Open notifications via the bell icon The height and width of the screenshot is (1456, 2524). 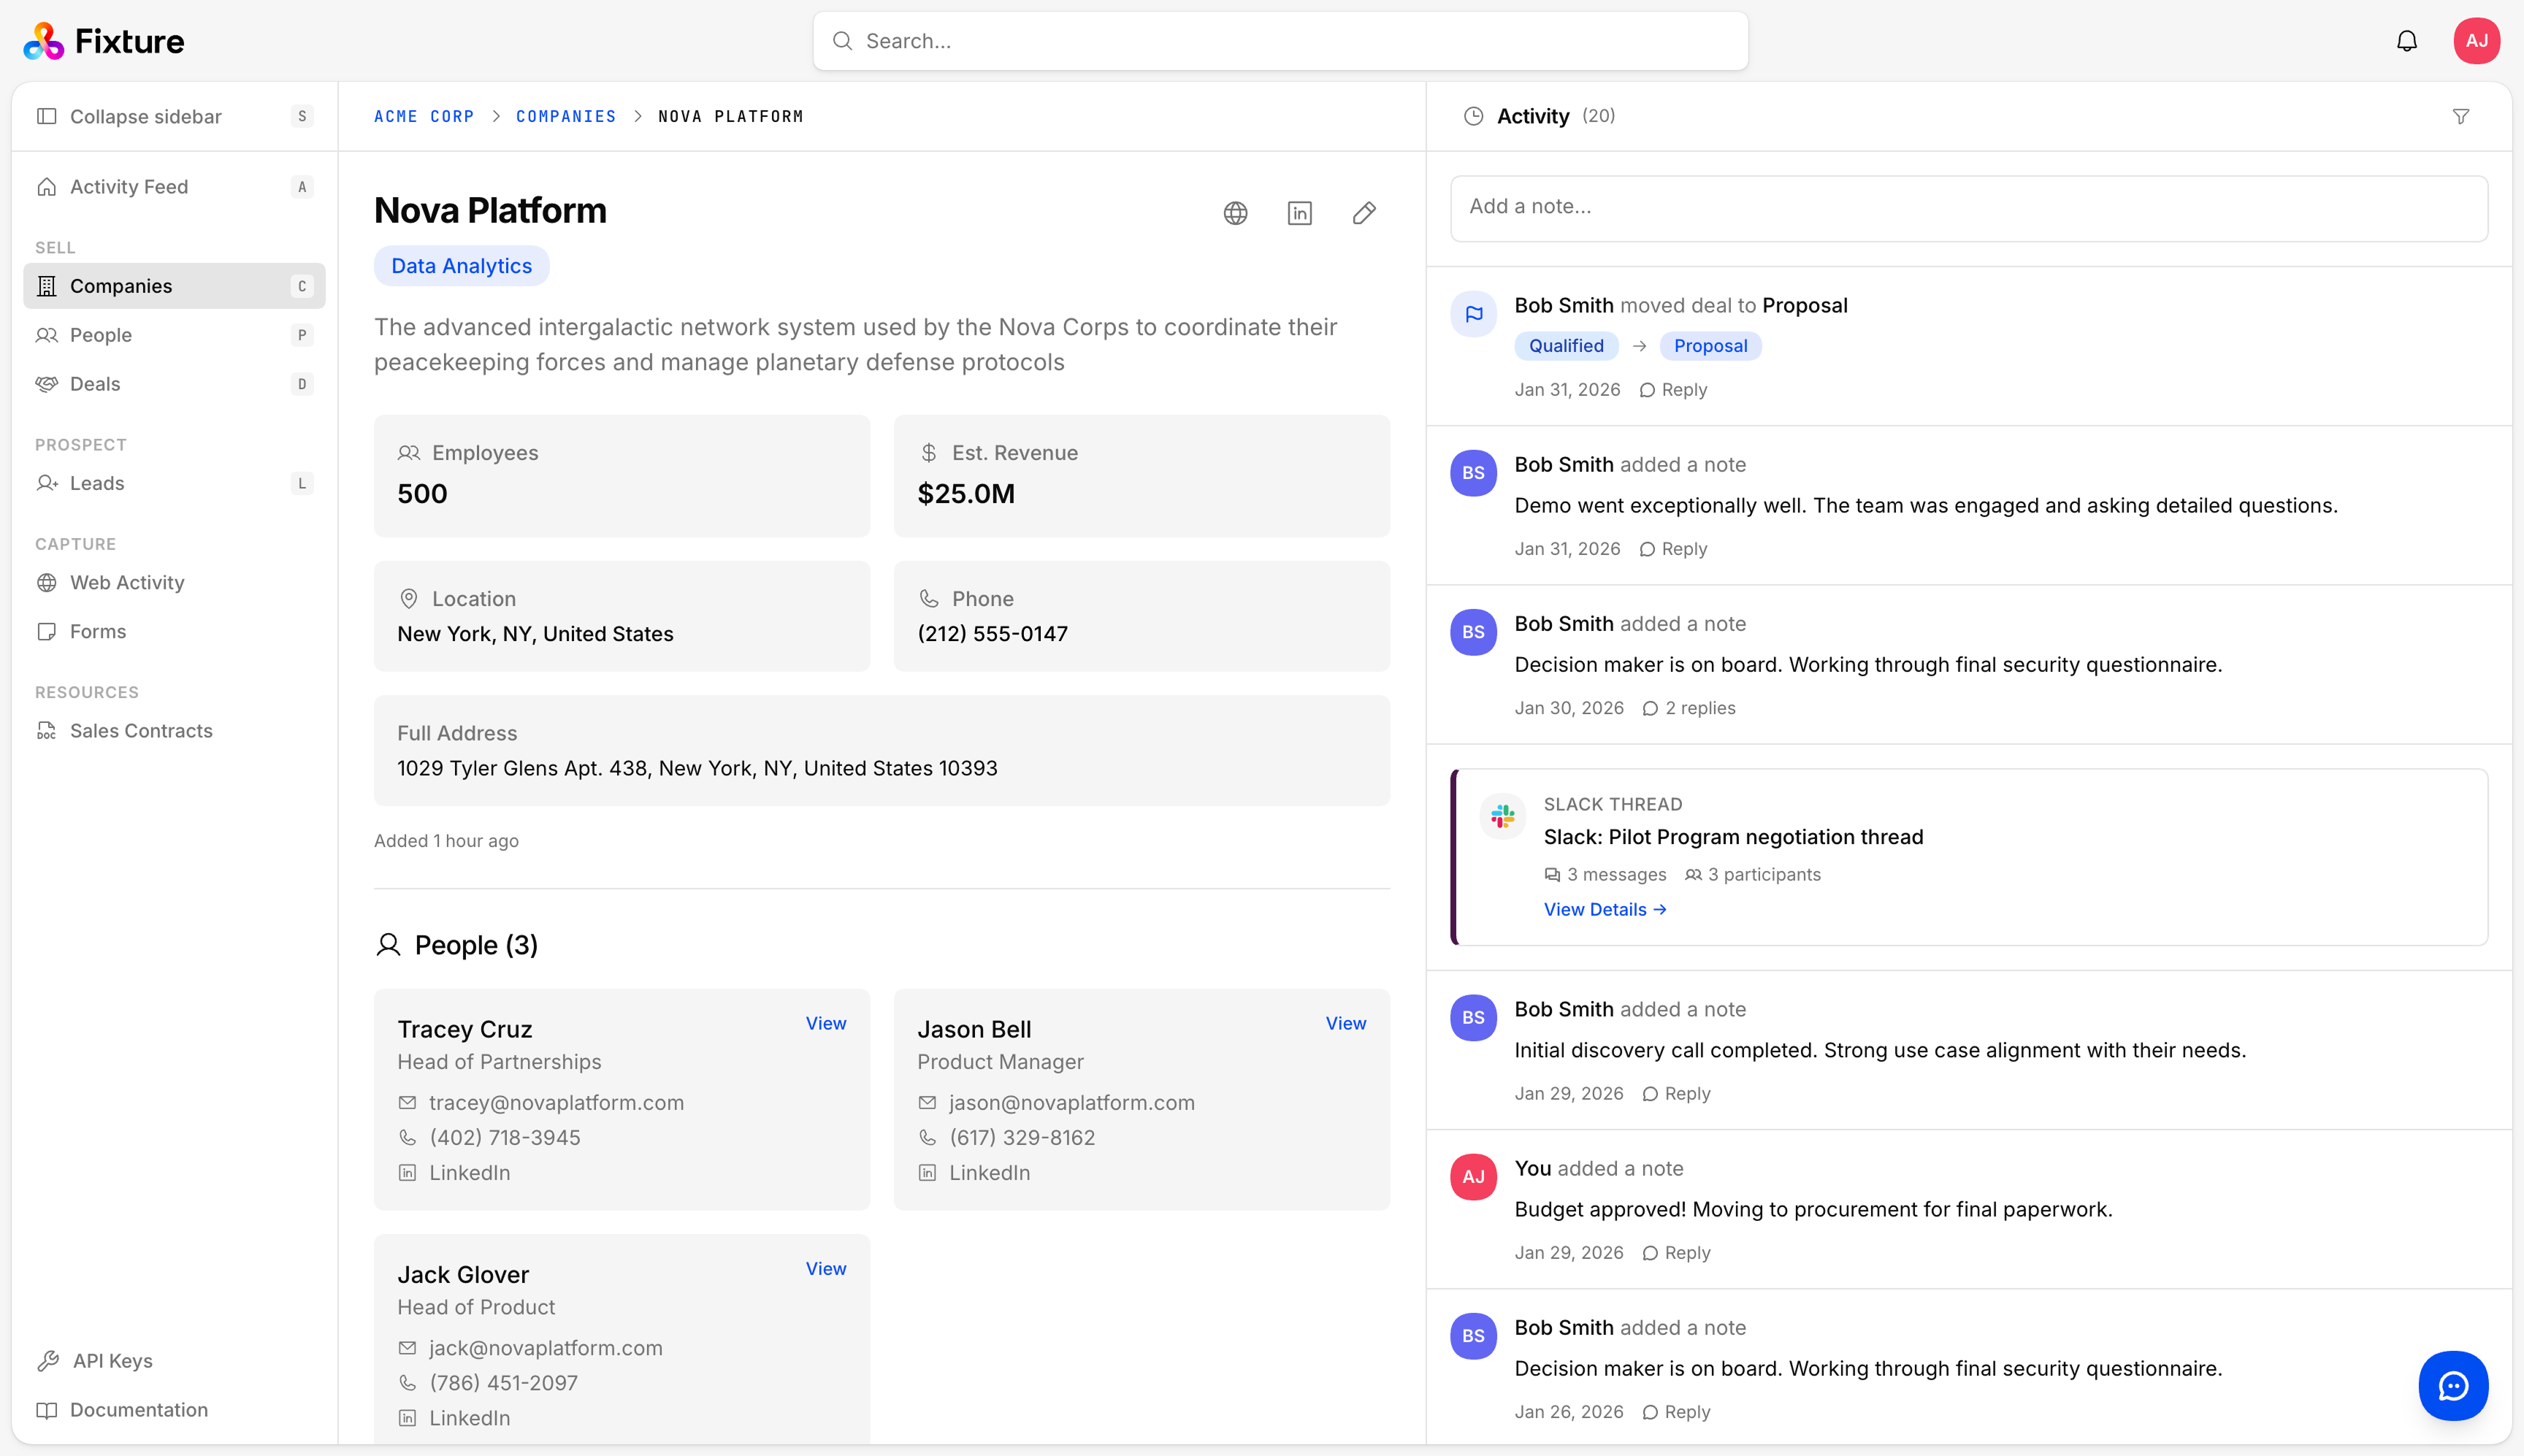2406,40
